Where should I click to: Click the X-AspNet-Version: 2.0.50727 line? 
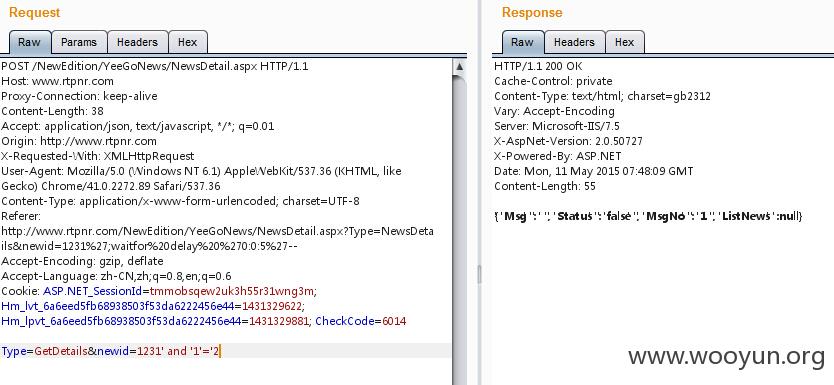tap(569, 141)
